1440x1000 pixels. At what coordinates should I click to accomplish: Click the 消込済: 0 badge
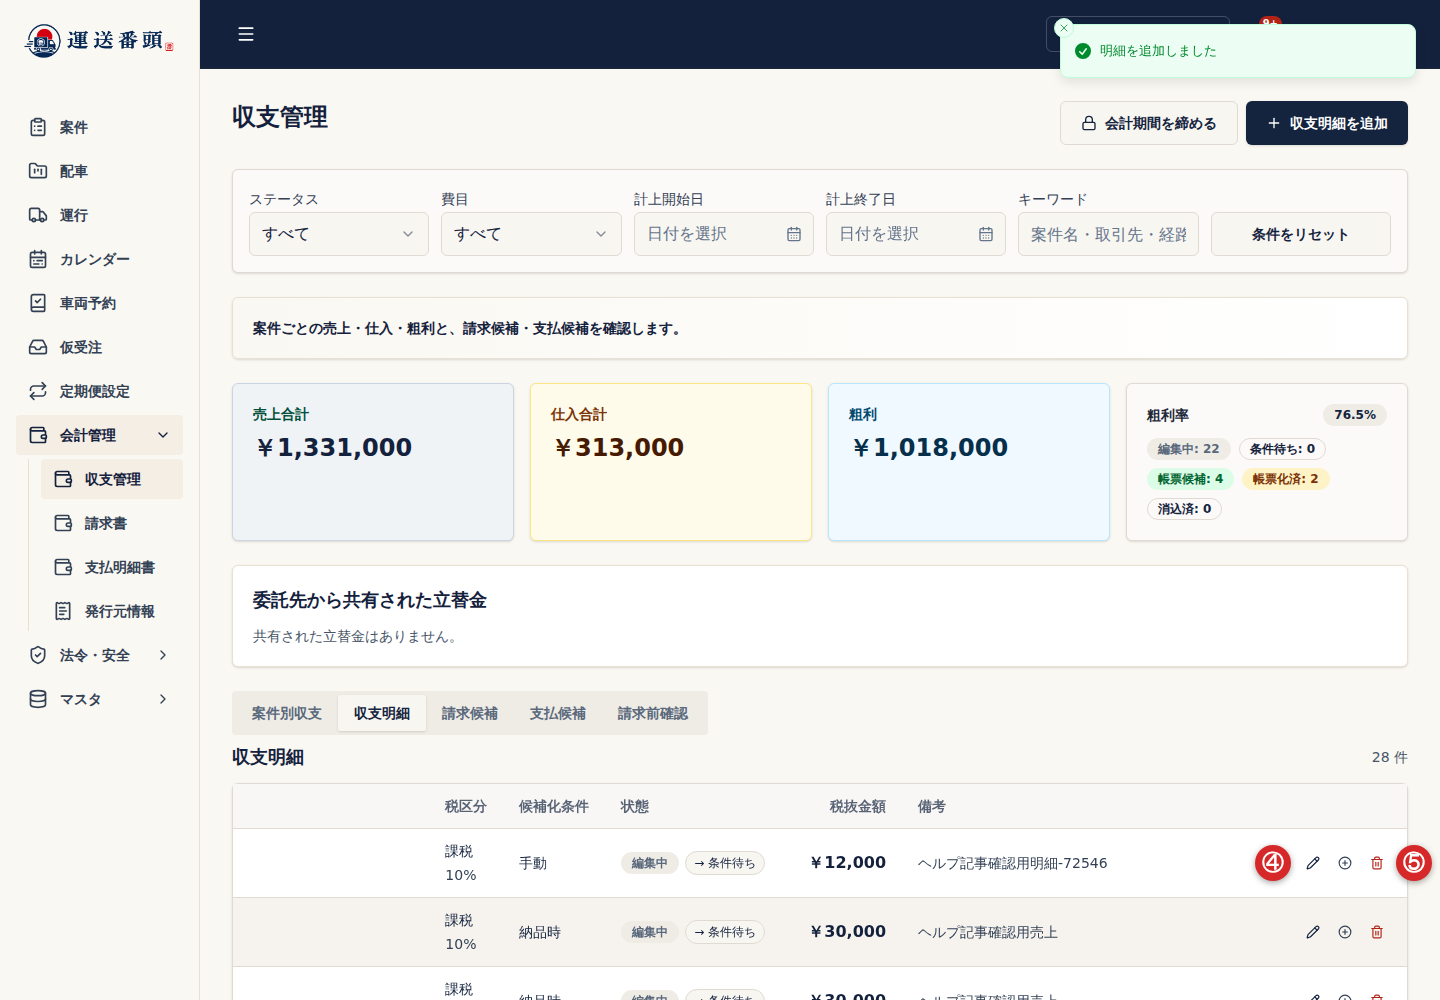[x=1185, y=509]
